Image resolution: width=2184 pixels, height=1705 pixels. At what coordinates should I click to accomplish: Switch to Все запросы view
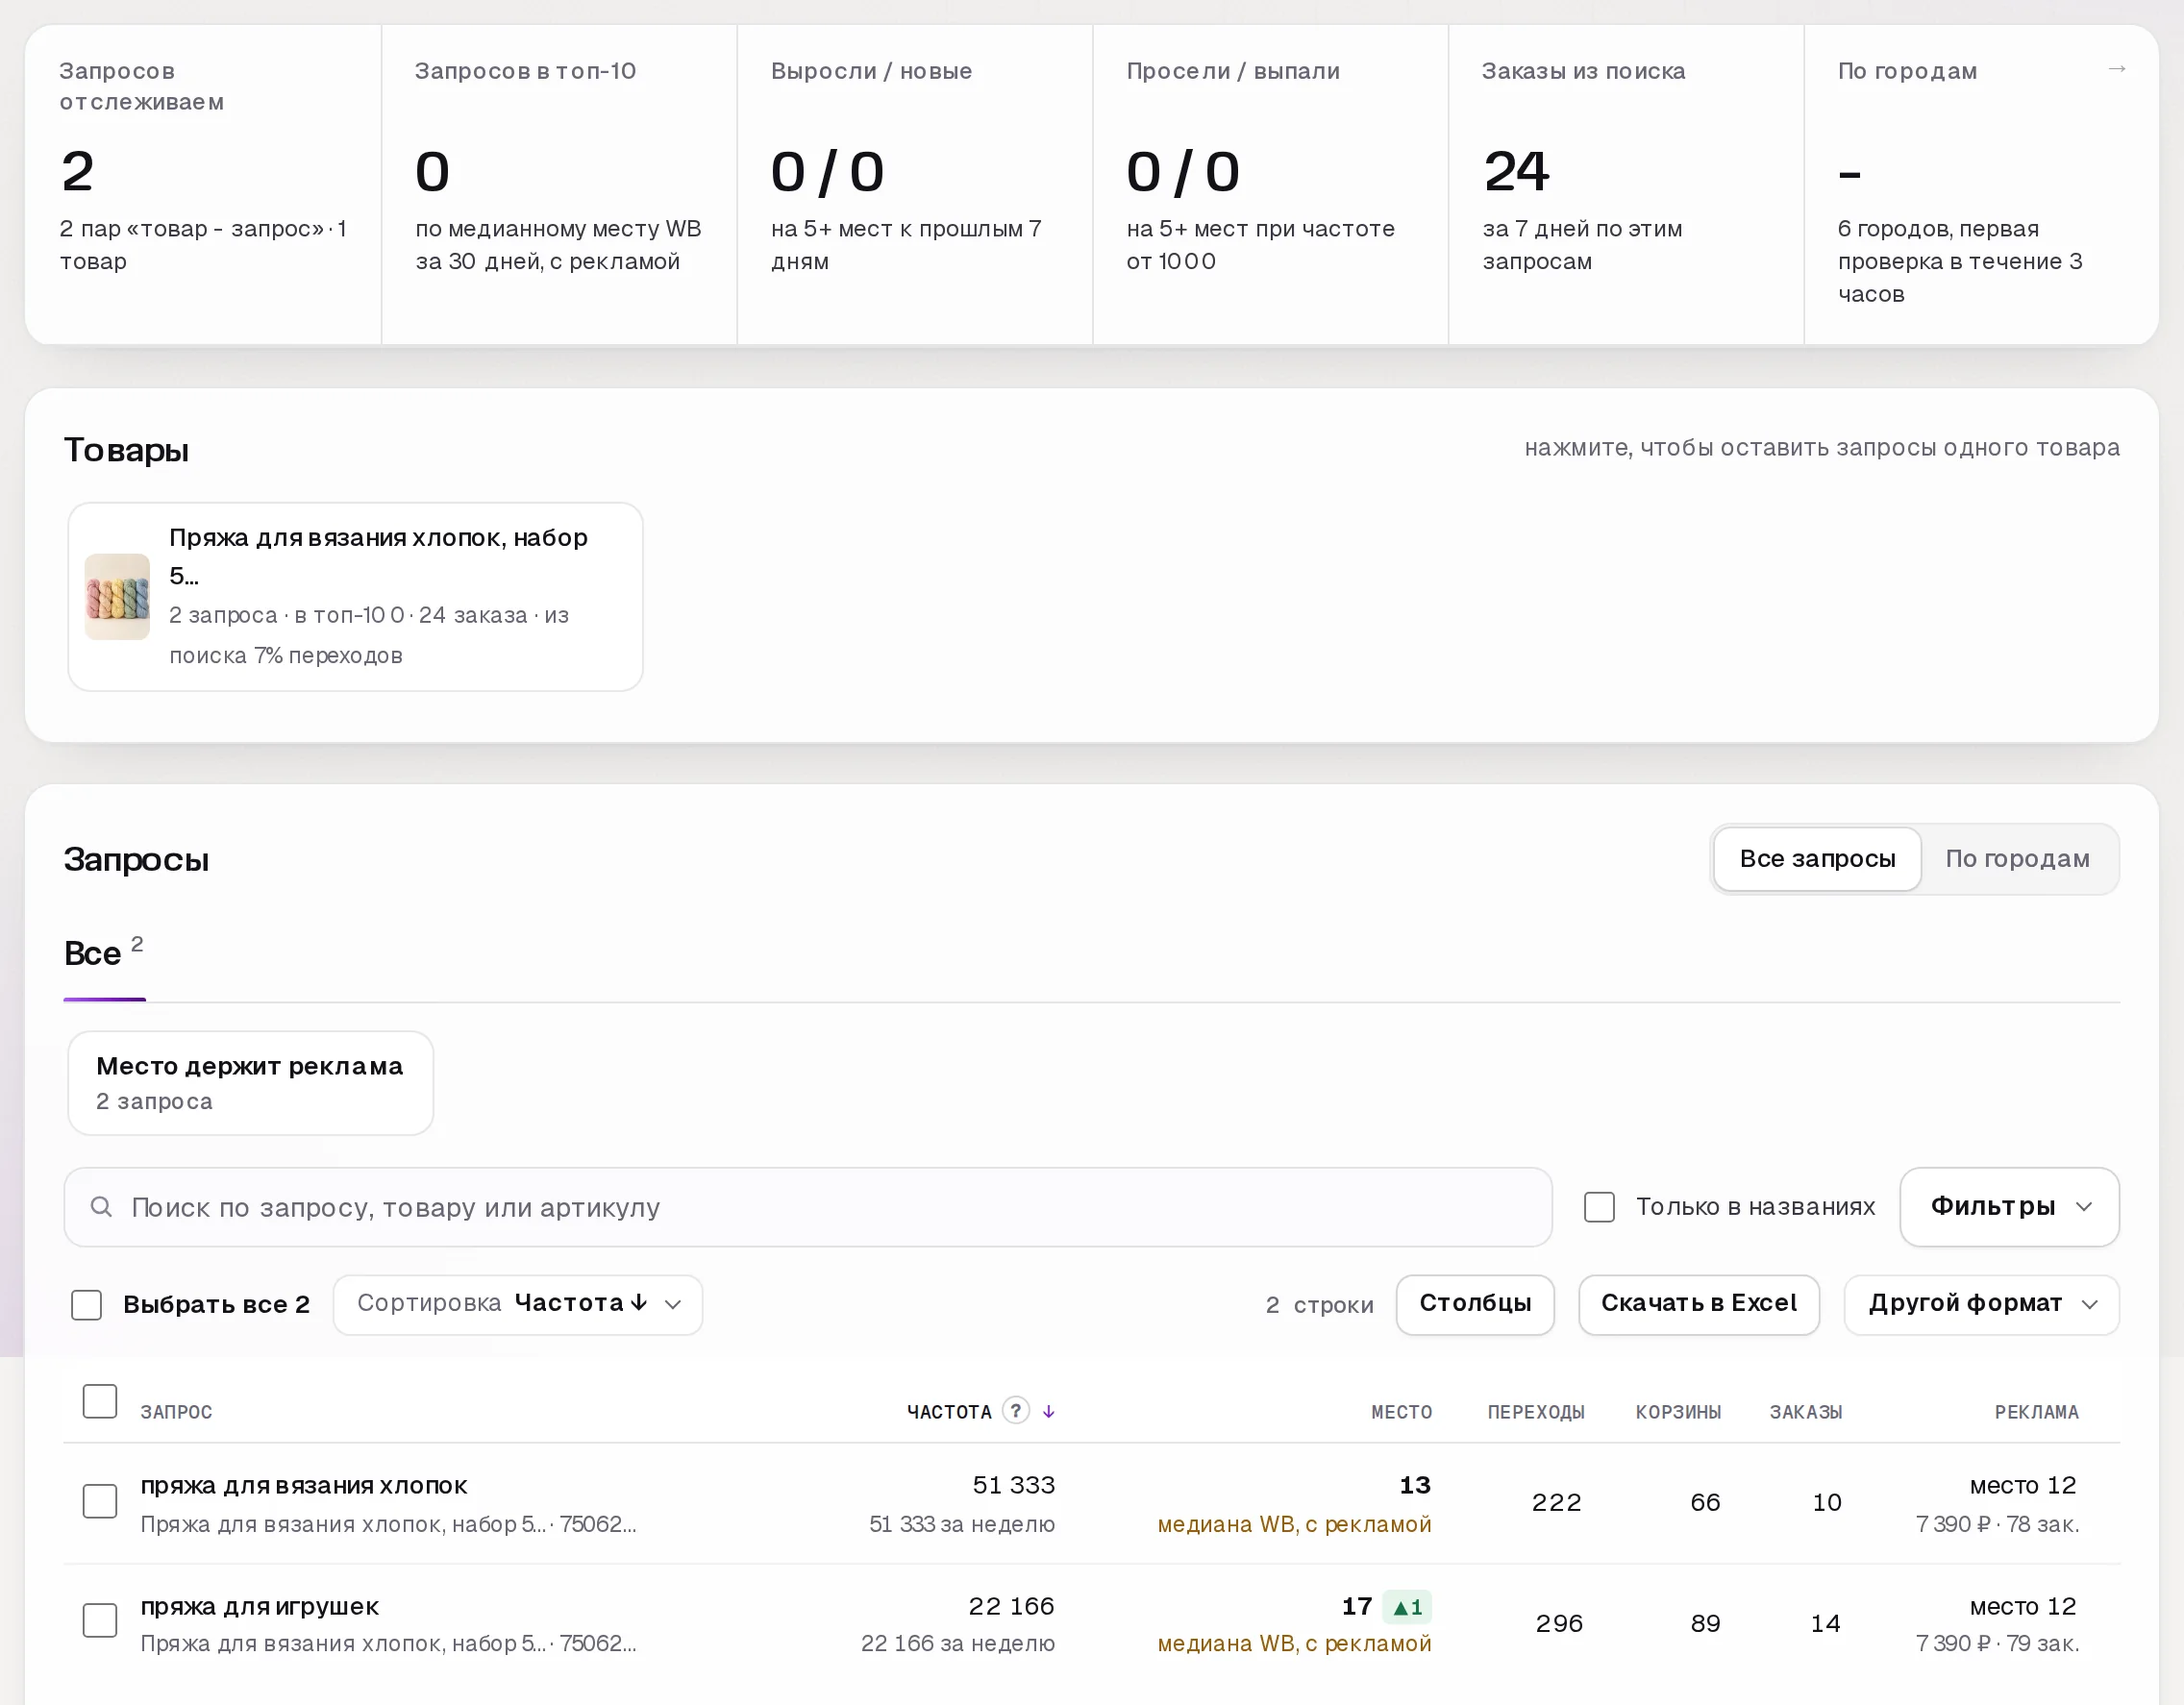click(1817, 859)
